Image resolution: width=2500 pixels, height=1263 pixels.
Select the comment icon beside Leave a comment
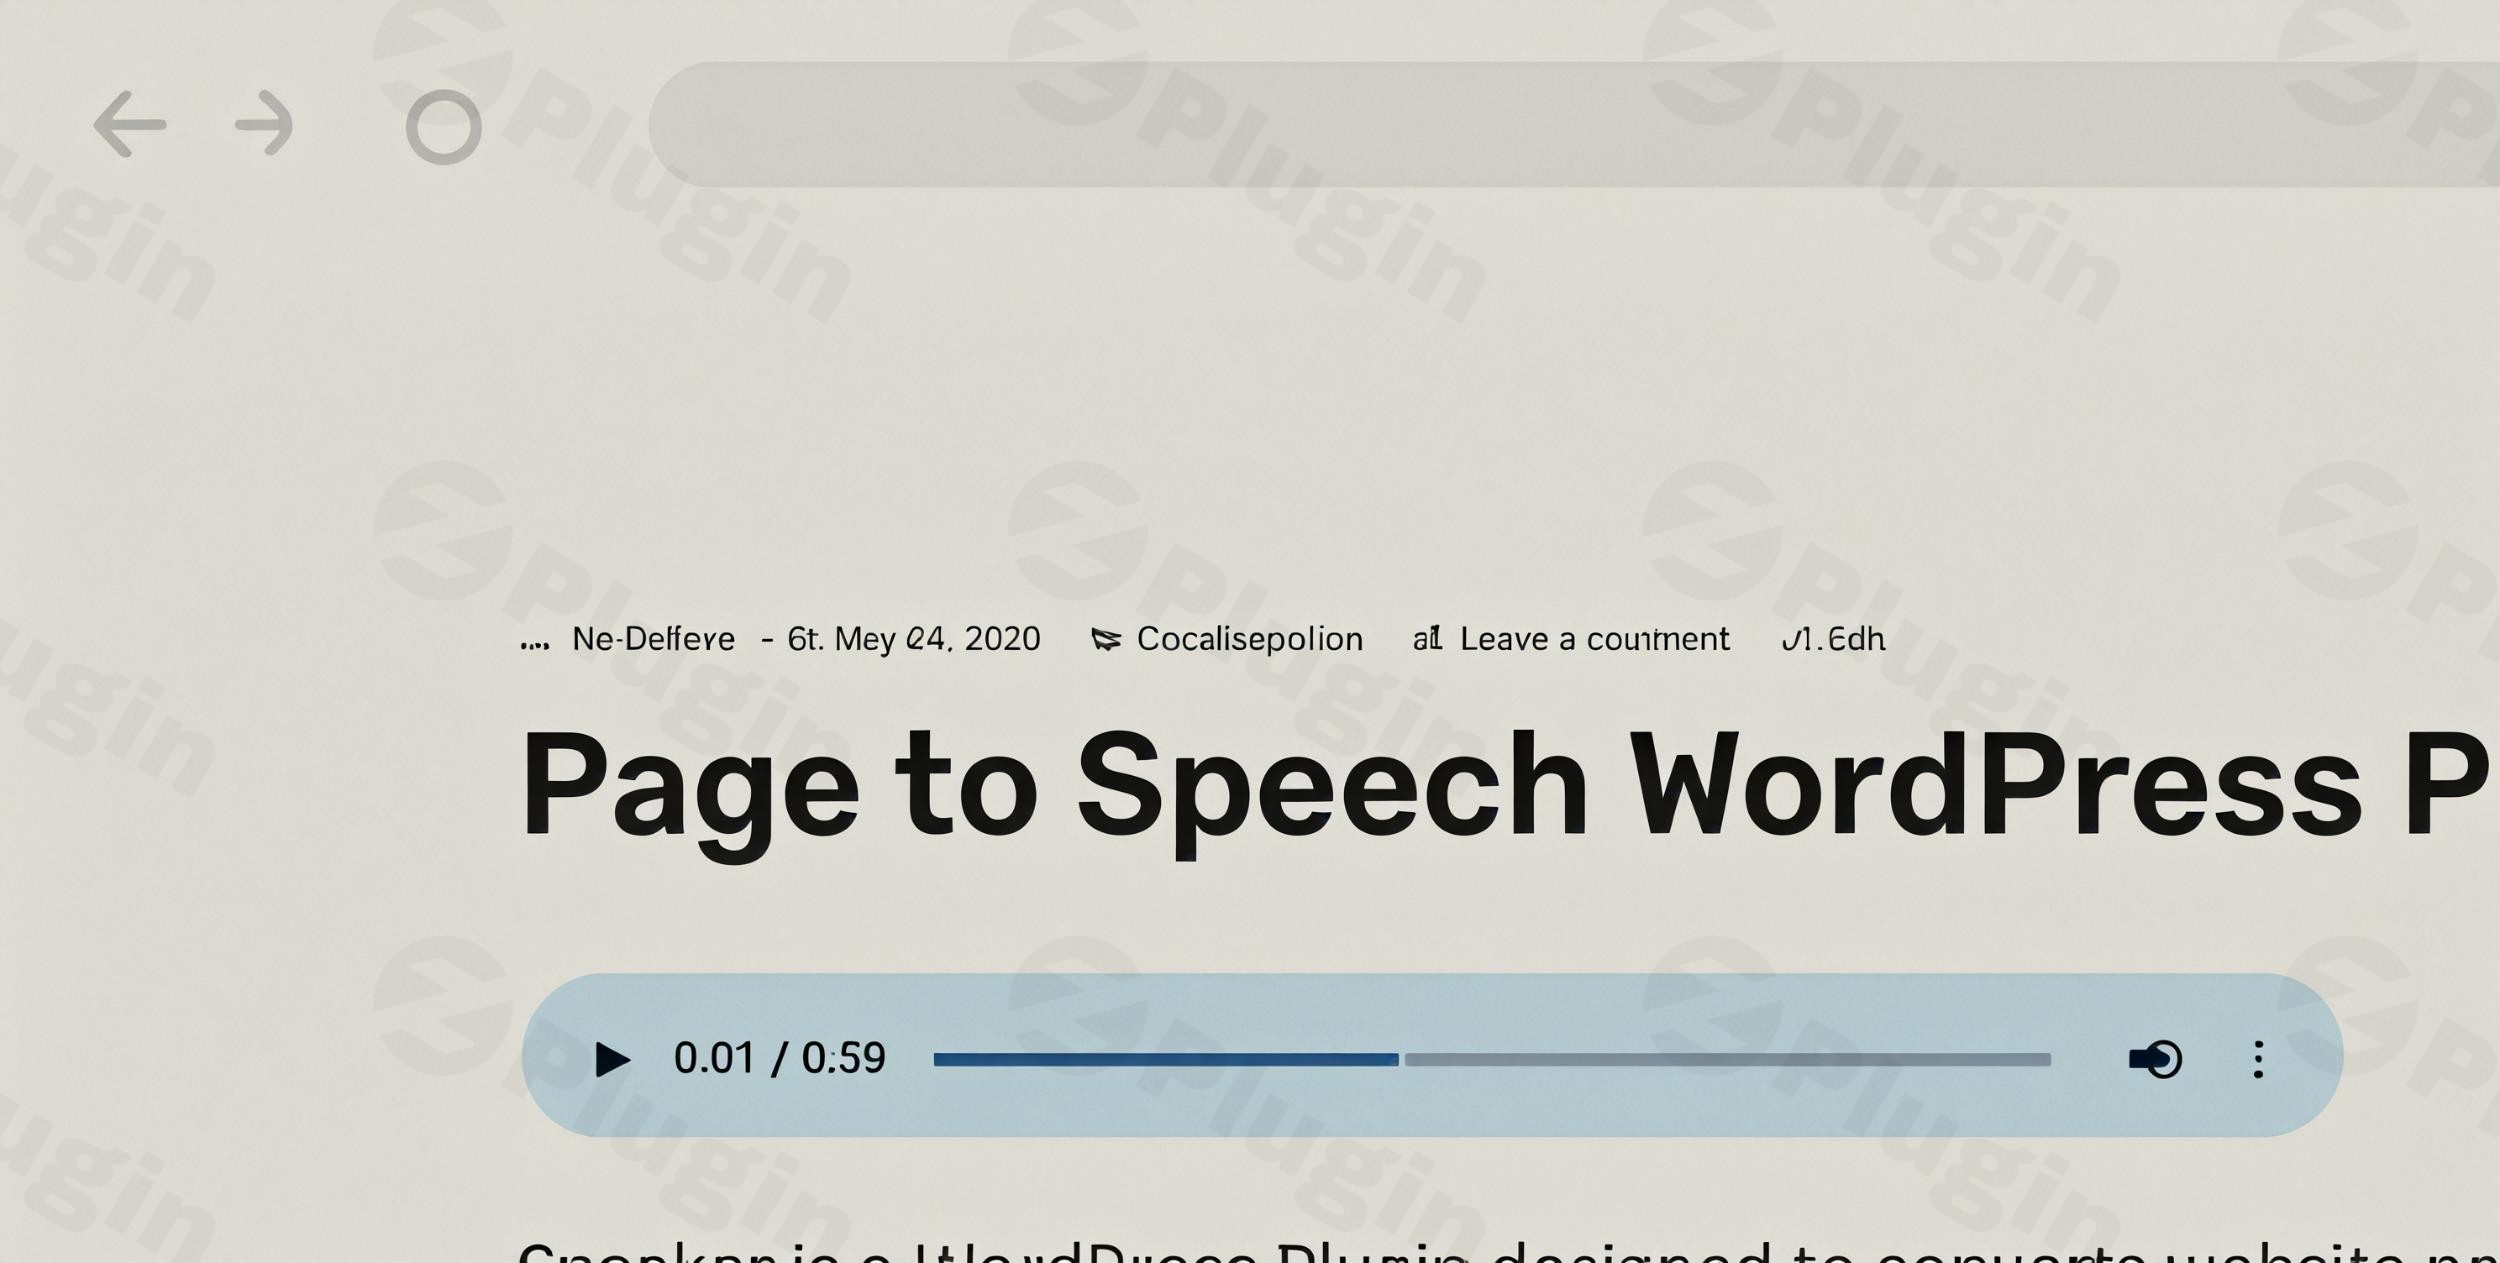click(x=1427, y=638)
